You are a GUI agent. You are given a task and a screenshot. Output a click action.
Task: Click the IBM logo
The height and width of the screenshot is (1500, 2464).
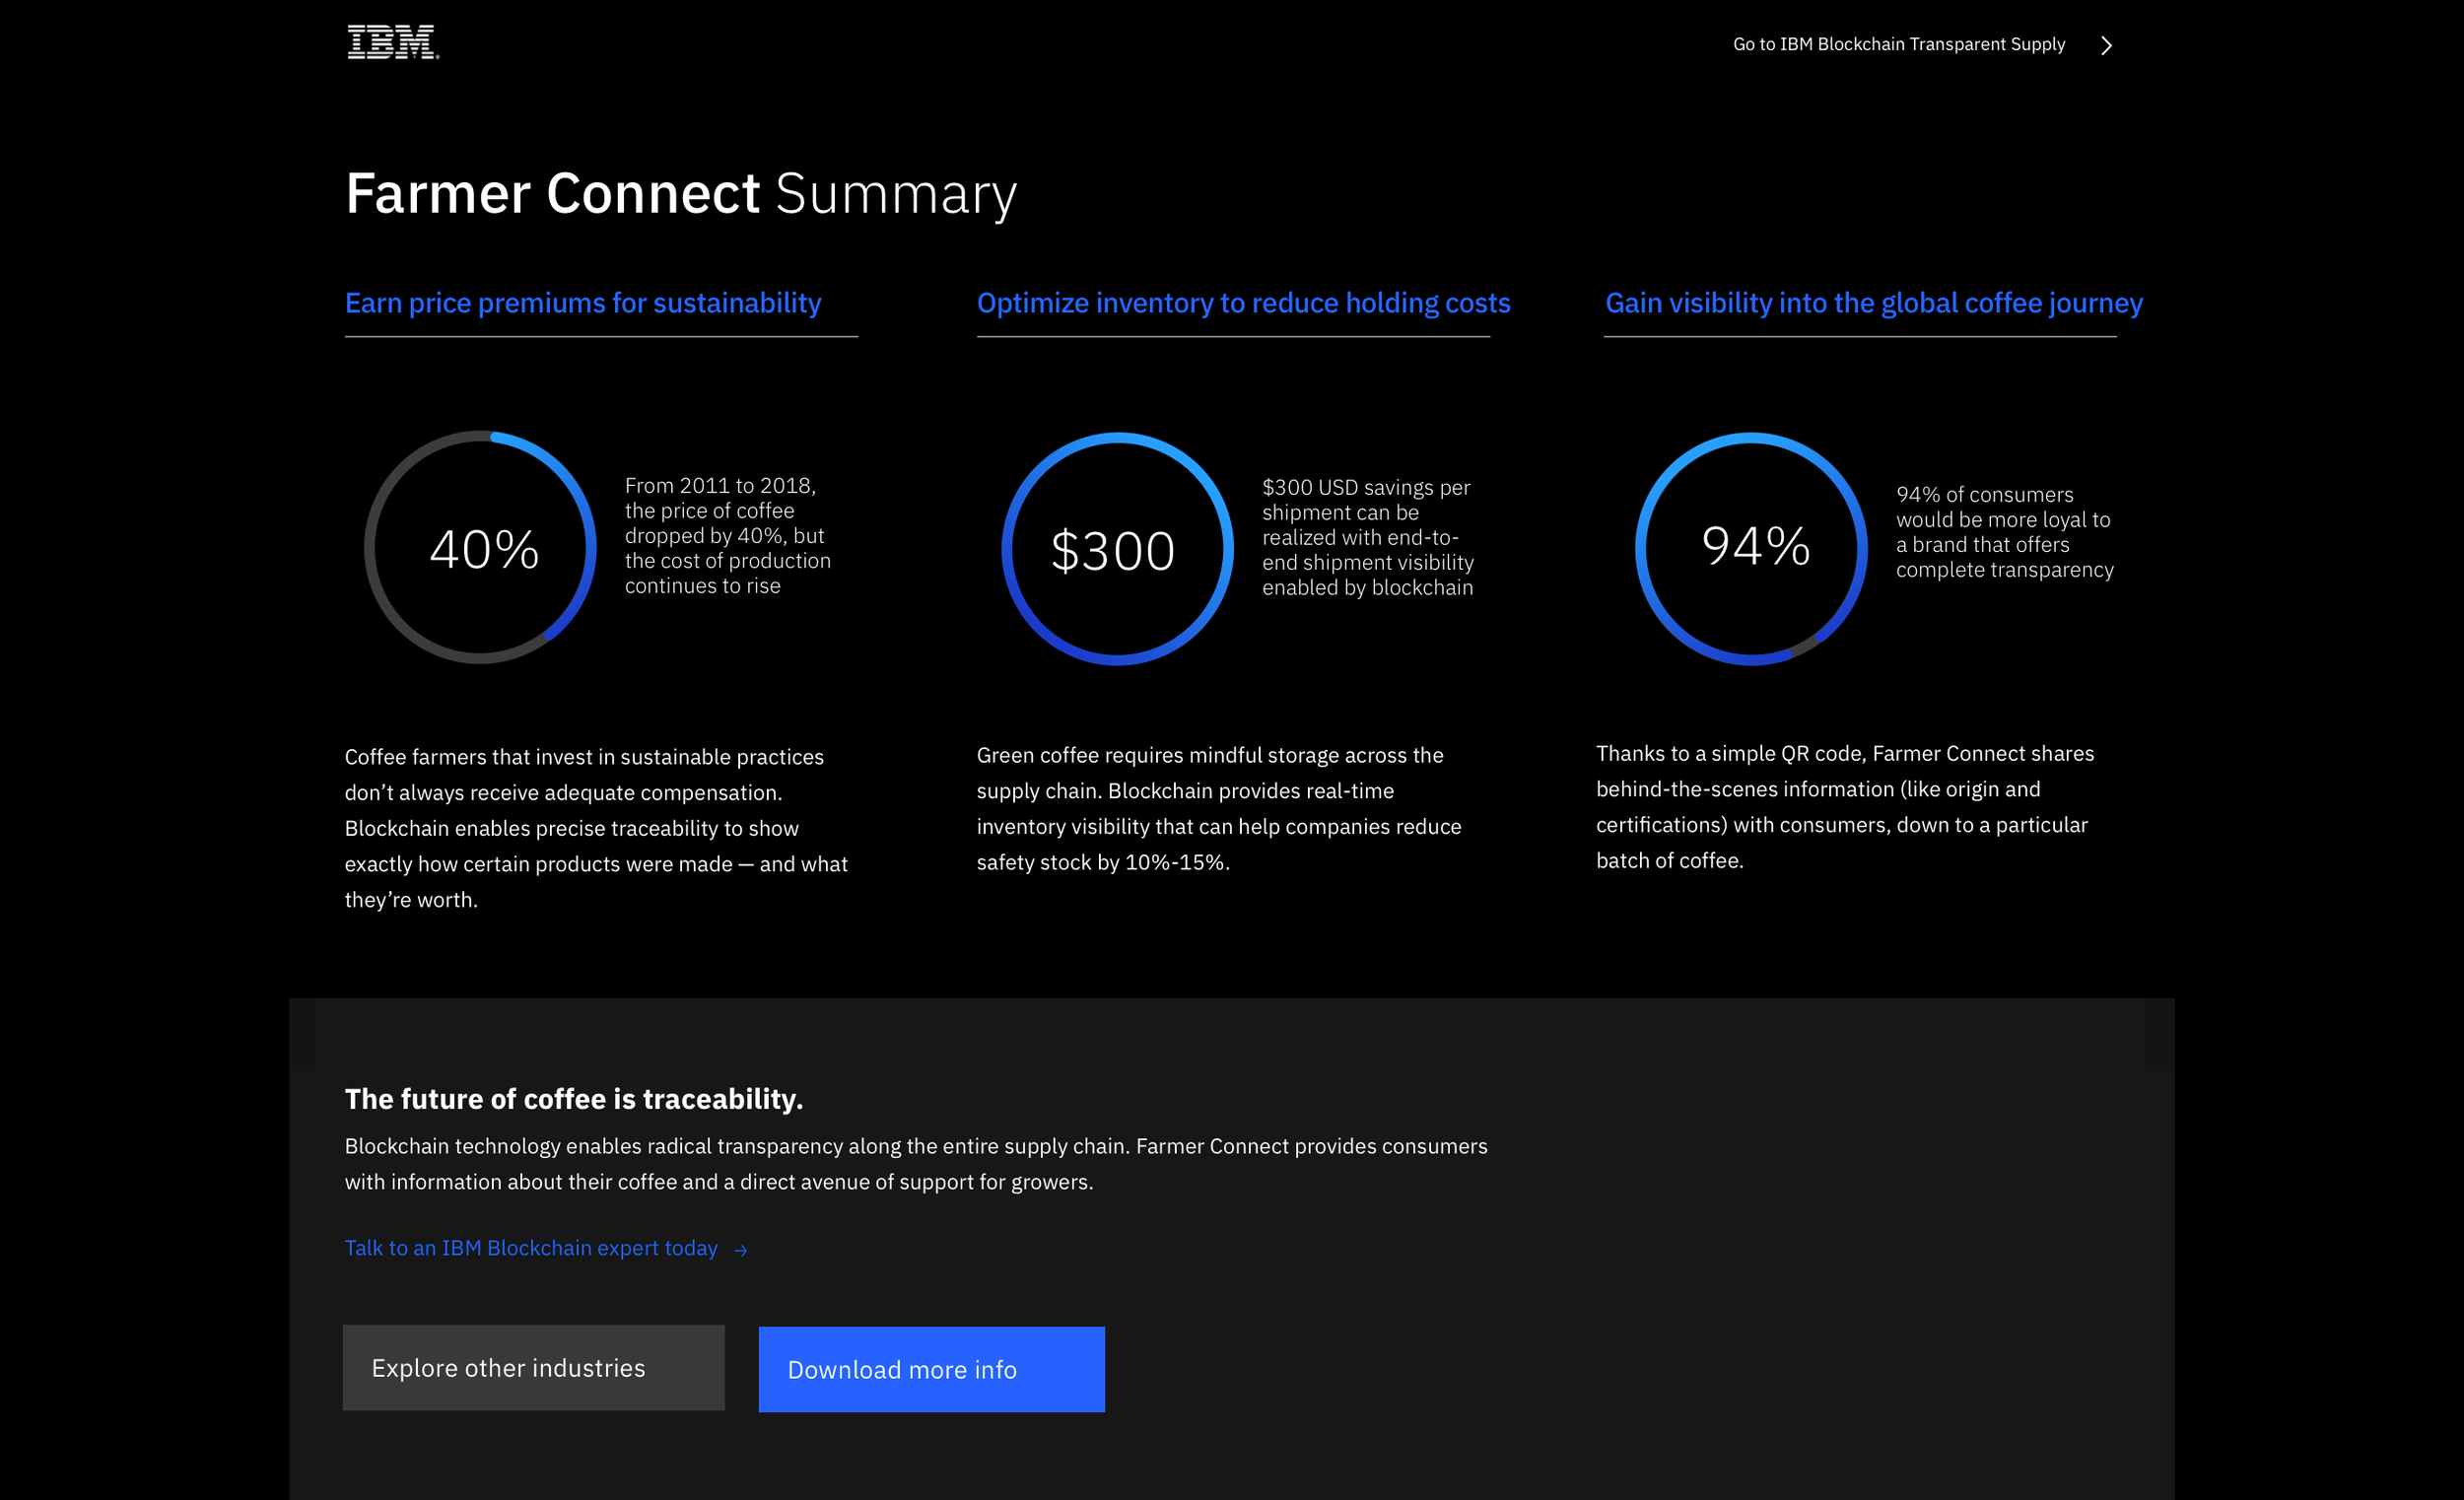coord(393,43)
